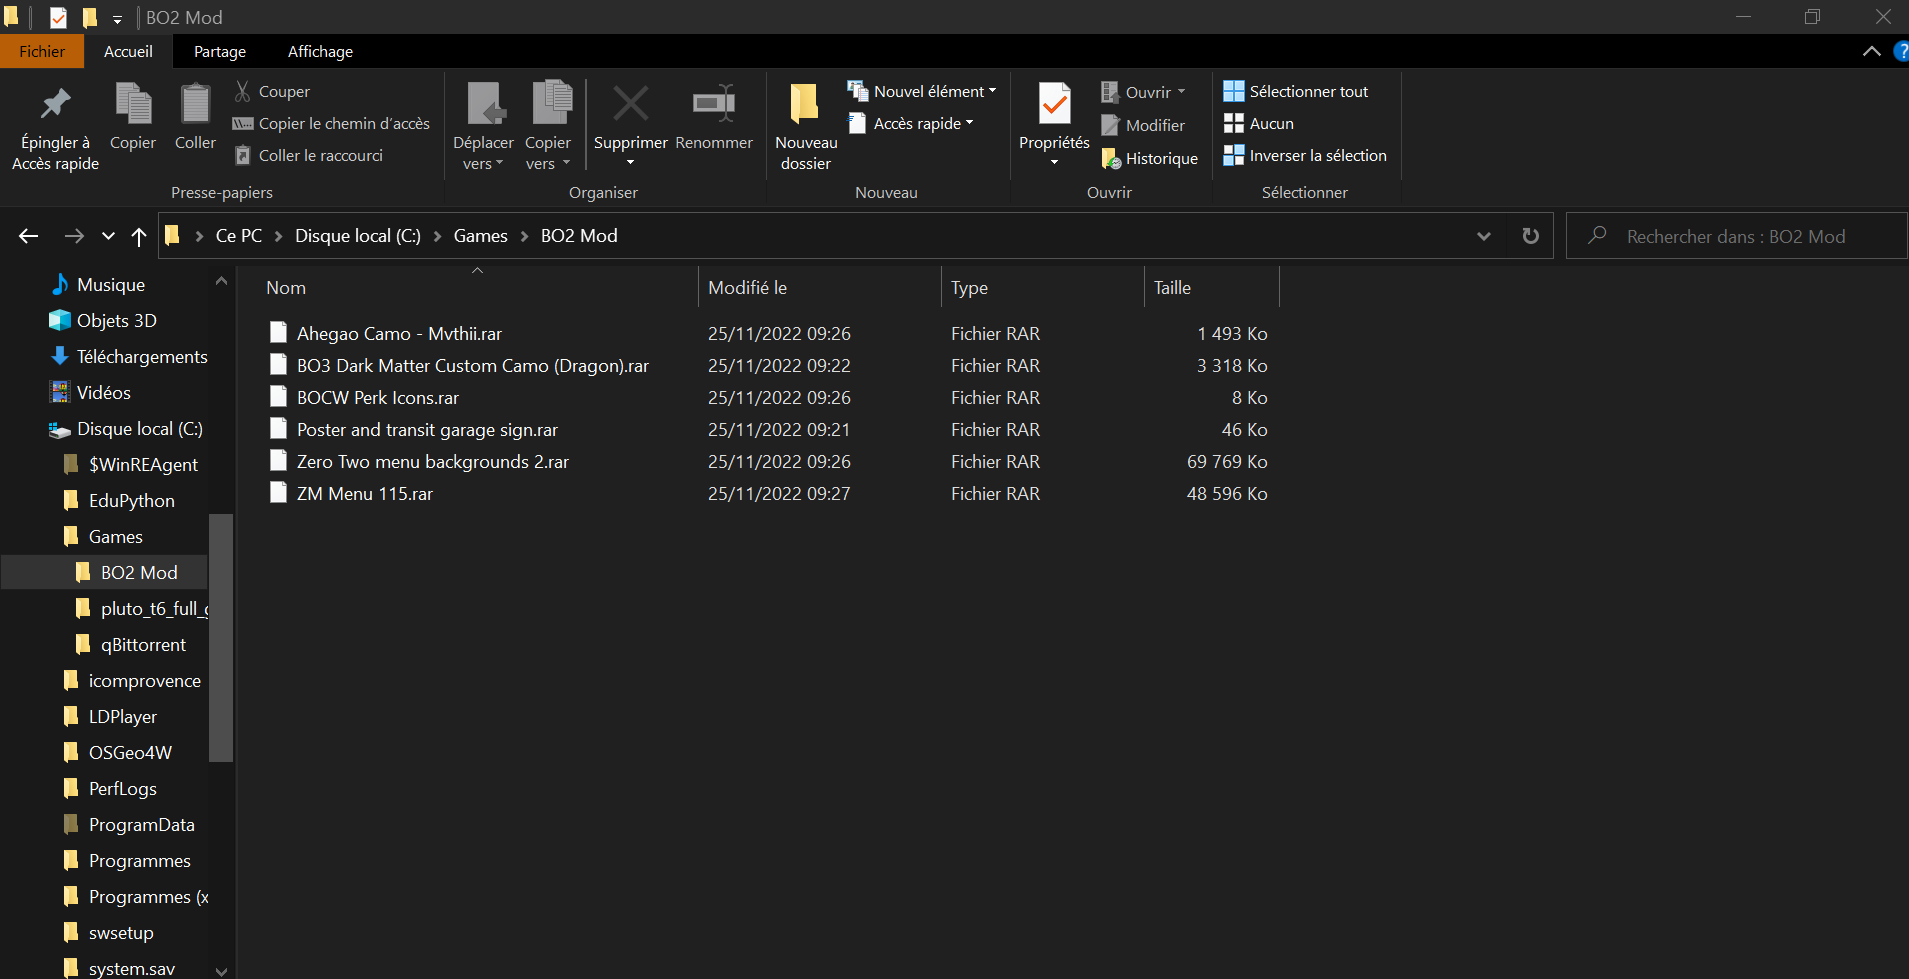Open Déplacer vers menu

483,127
